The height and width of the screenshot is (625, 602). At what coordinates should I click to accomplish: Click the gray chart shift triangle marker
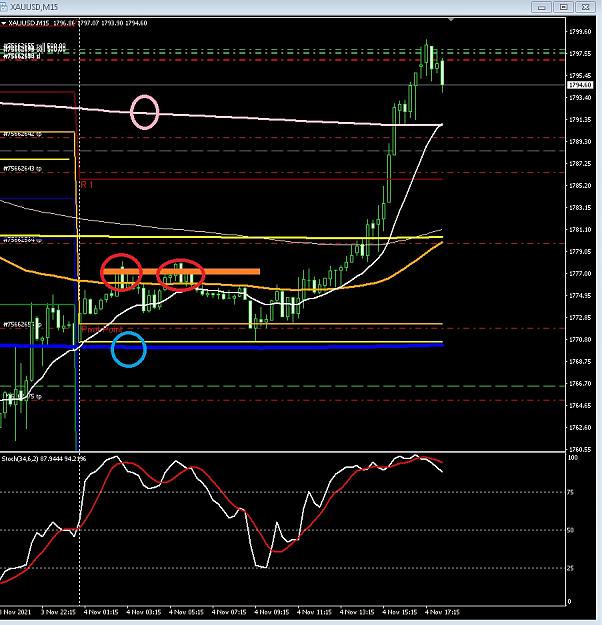[x=451, y=19]
